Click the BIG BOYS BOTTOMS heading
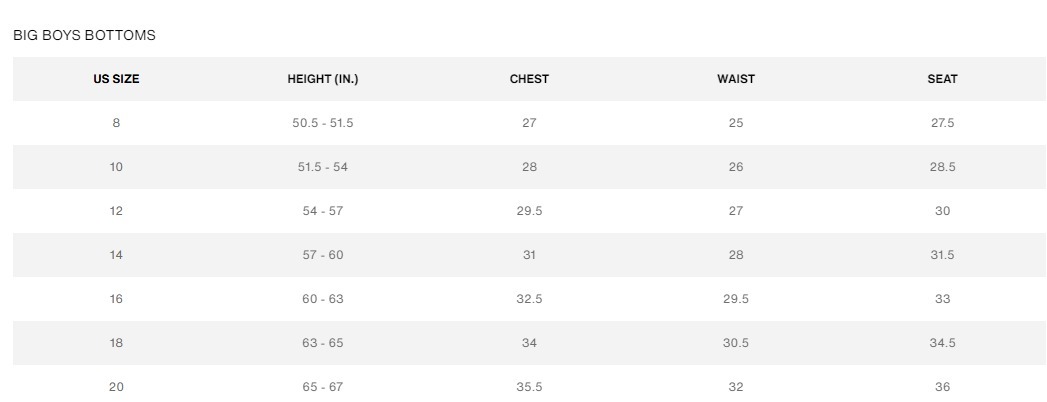 pyautogui.click(x=84, y=35)
